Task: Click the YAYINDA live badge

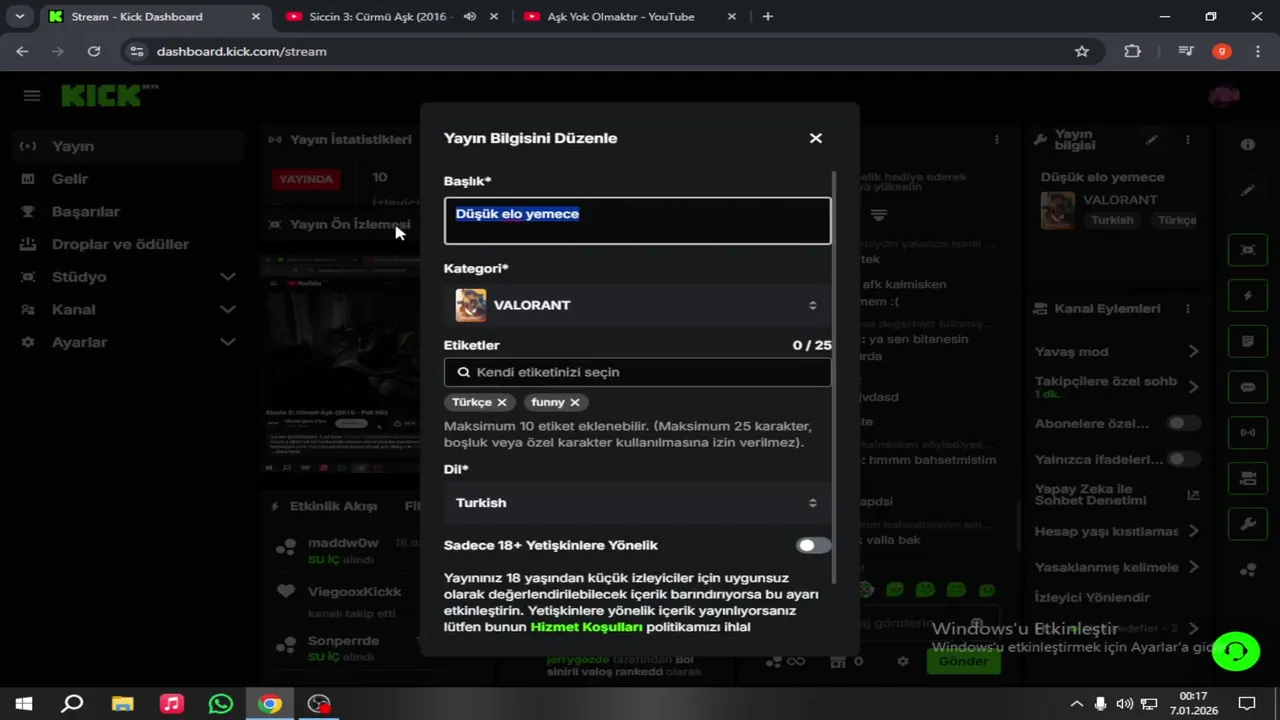Action: coord(305,179)
